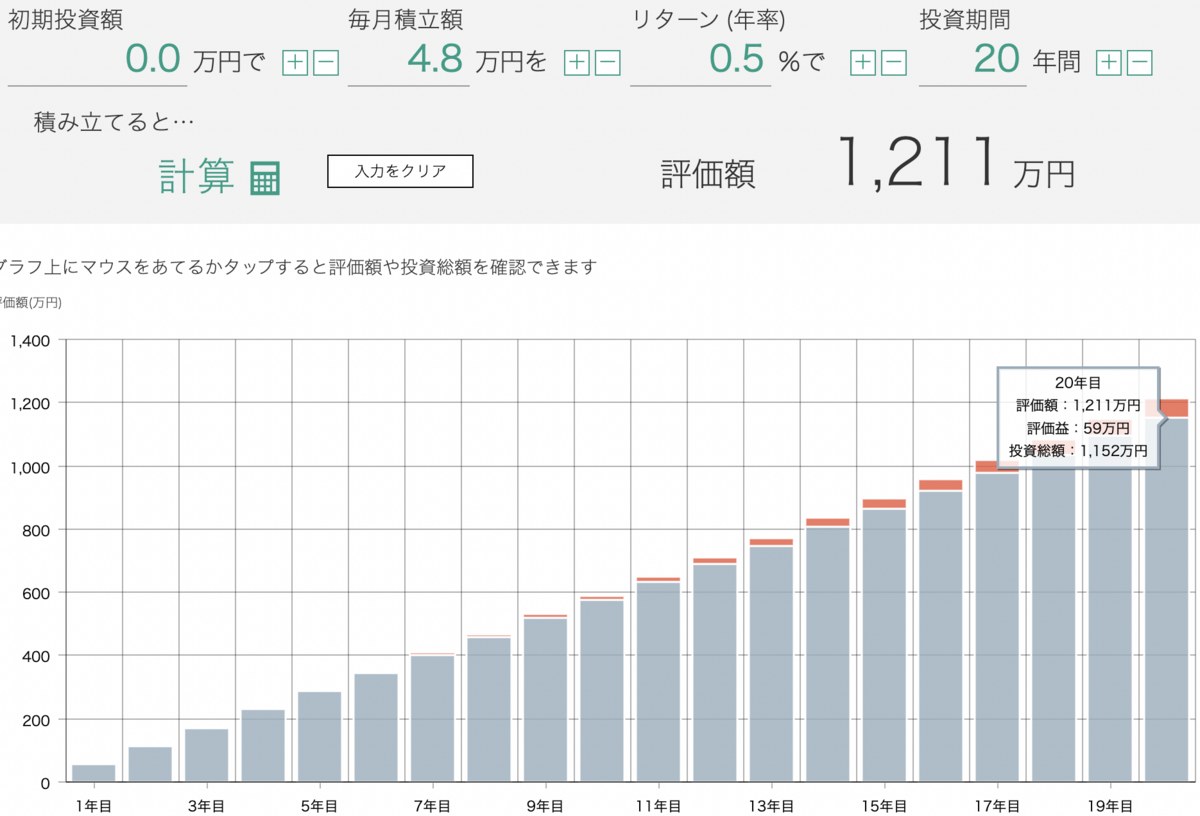Click tooltip line 評価額：1,211万円
This screenshot has height=816, width=1200.
point(1078,405)
